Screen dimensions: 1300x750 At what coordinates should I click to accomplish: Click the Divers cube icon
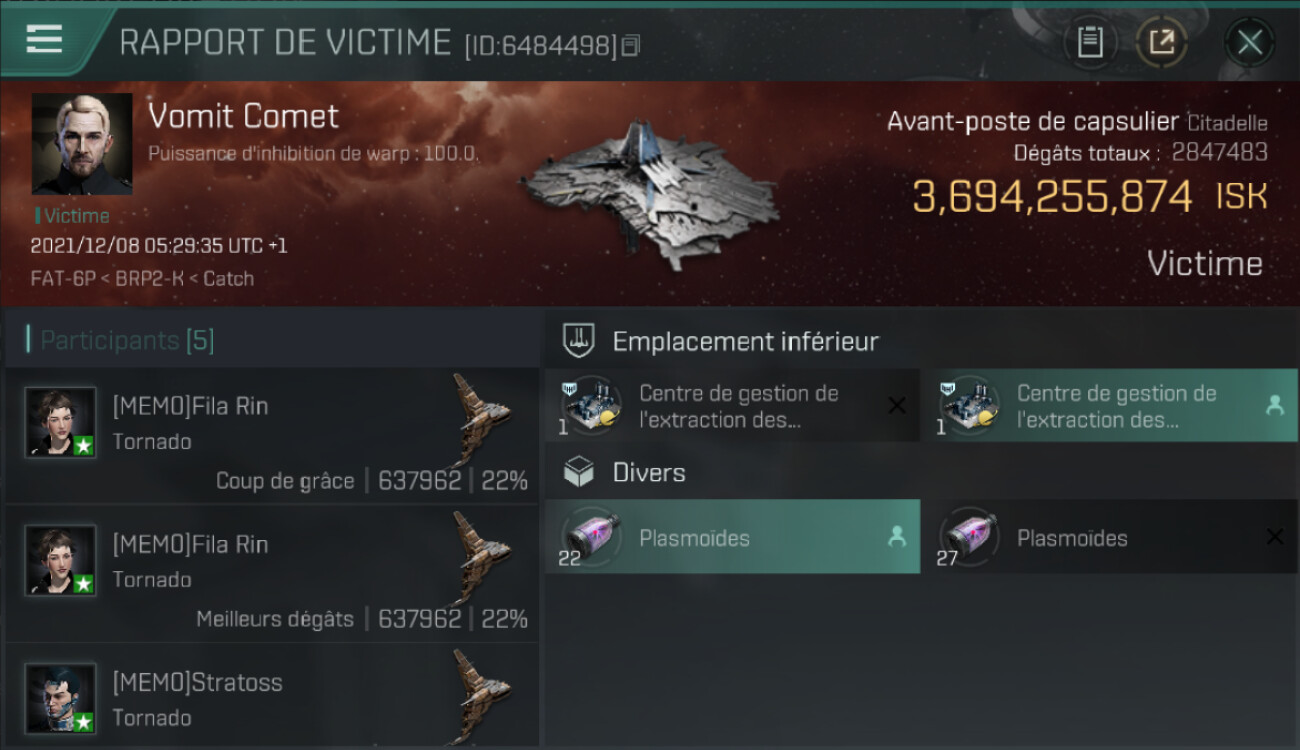click(x=579, y=472)
